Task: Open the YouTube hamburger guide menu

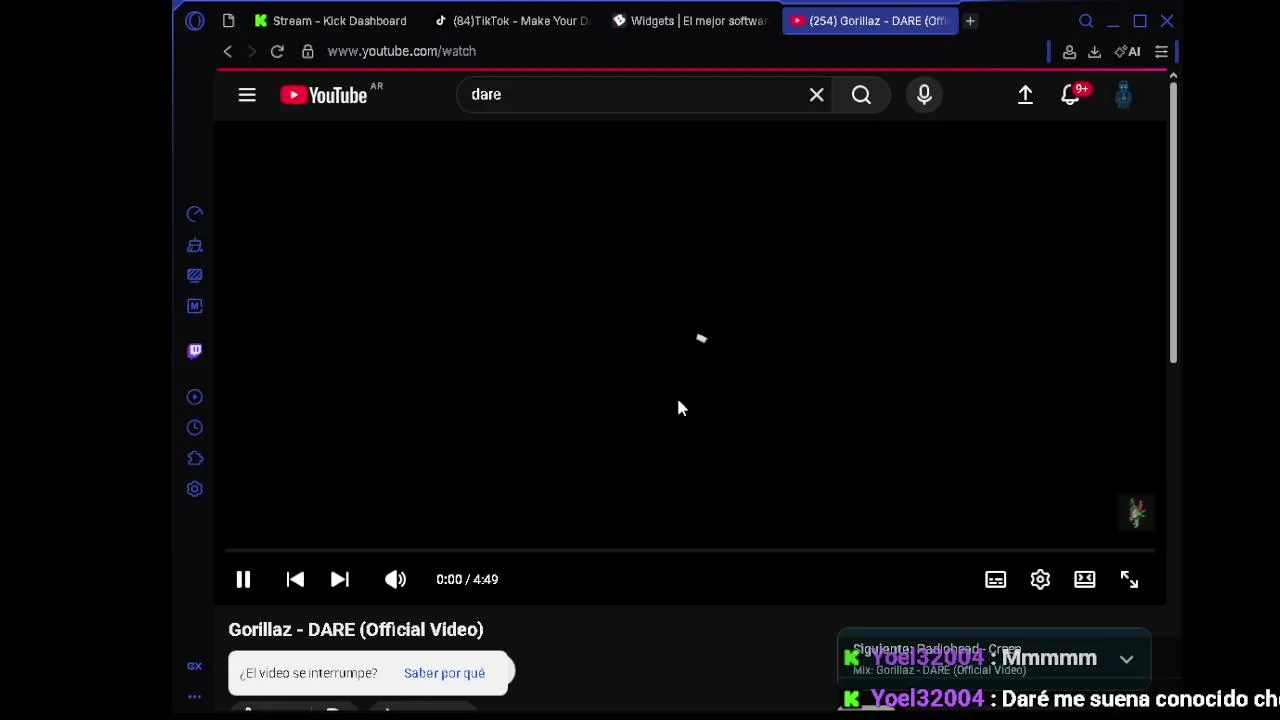Action: (247, 95)
